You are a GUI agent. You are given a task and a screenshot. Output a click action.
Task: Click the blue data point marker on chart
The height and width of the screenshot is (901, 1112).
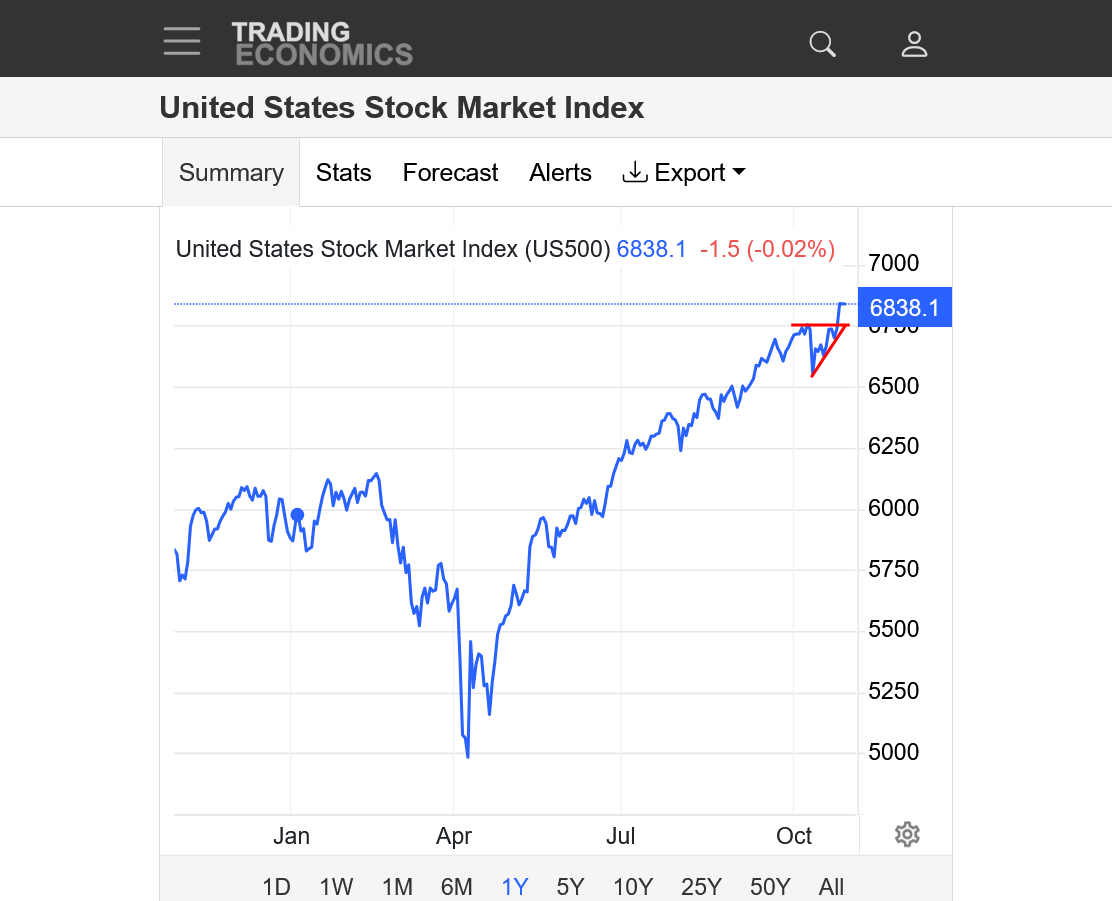(x=297, y=515)
